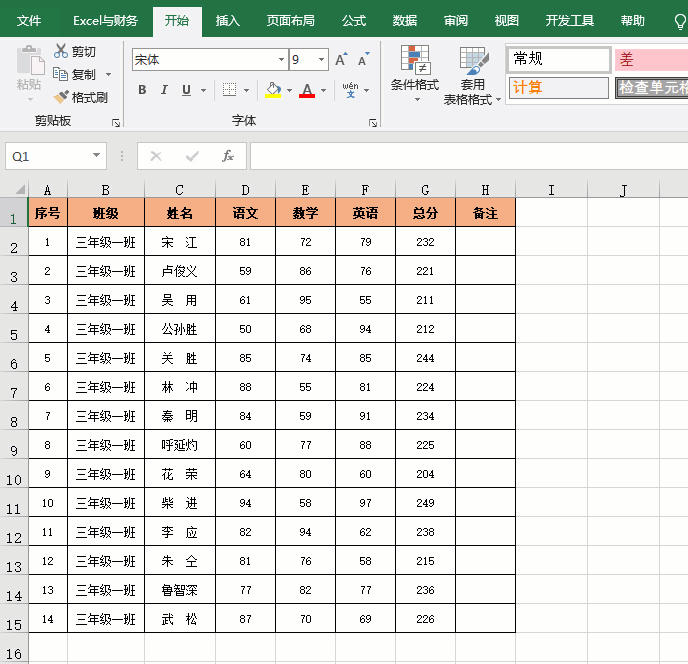Click inside the formula bar input
Viewport: 688px width, 664px height.
469,156
